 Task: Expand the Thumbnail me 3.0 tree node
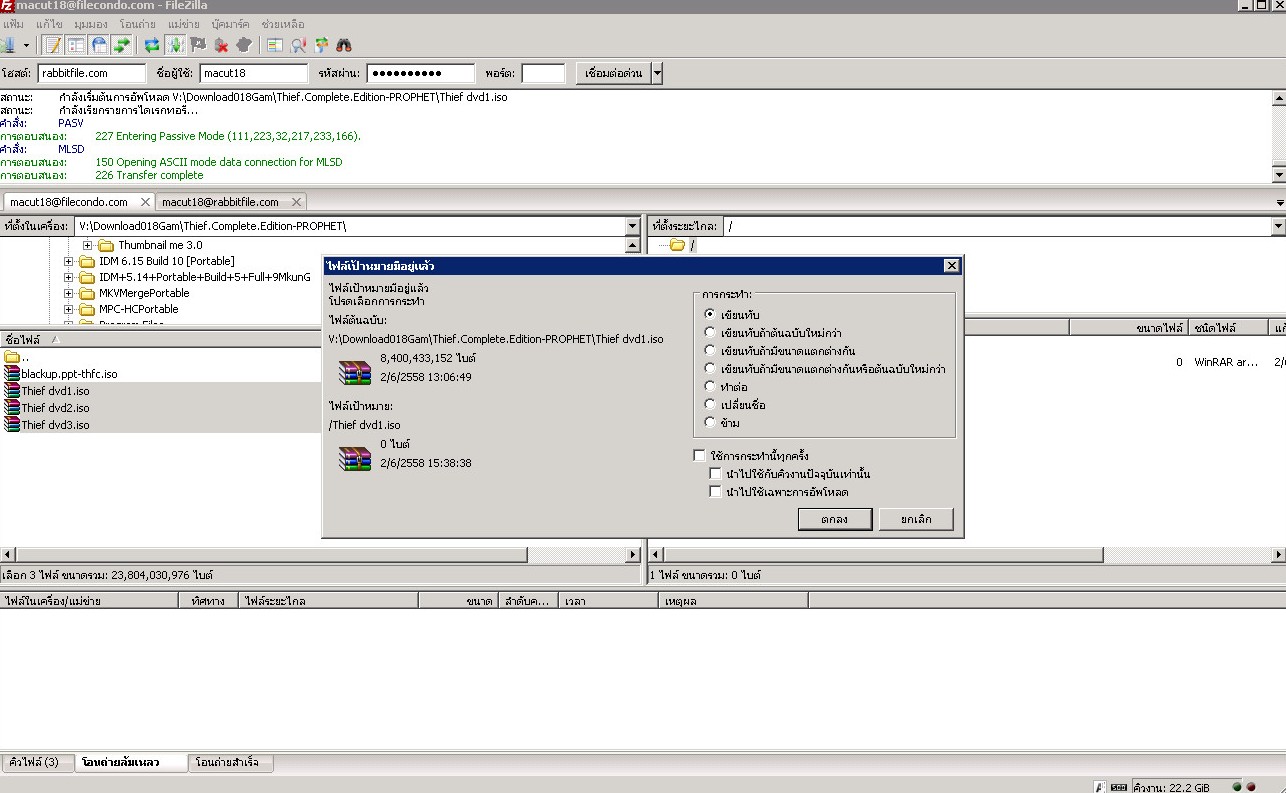(x=87, y=245)
